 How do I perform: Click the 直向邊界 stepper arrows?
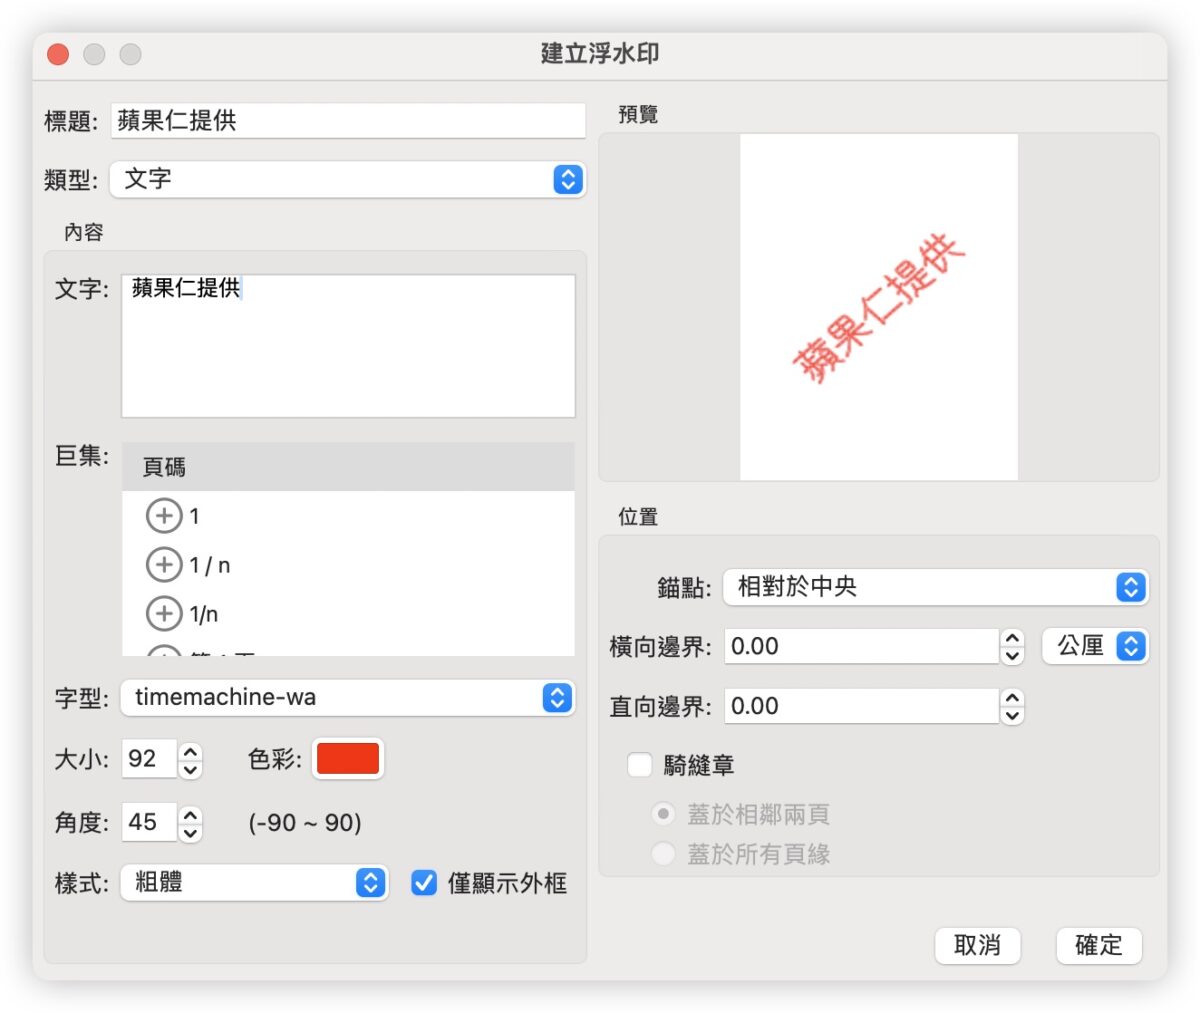(1012, 707)
